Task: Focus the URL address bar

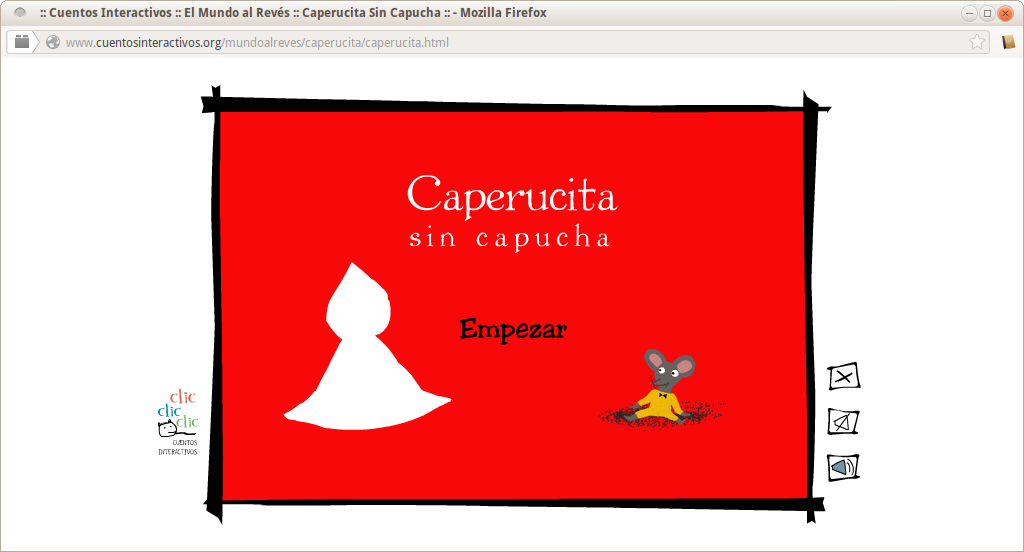Action: [x=500, y=42]
